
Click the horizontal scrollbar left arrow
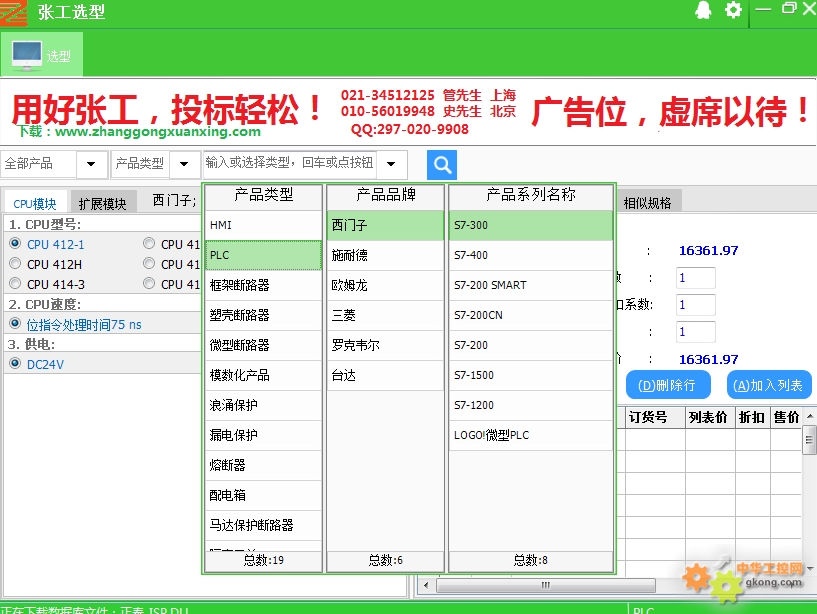[426, 585]
